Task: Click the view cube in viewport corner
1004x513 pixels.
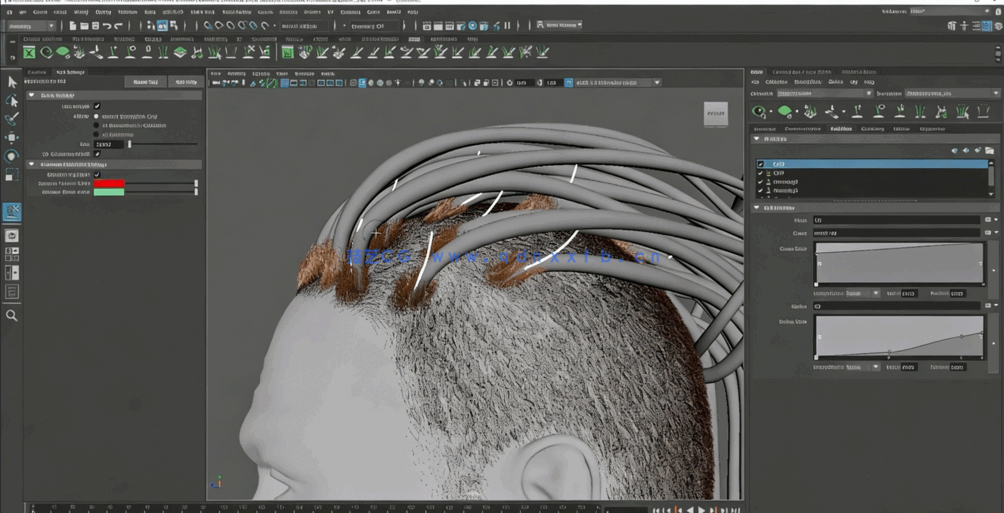Action: click(x=715, y=113)
